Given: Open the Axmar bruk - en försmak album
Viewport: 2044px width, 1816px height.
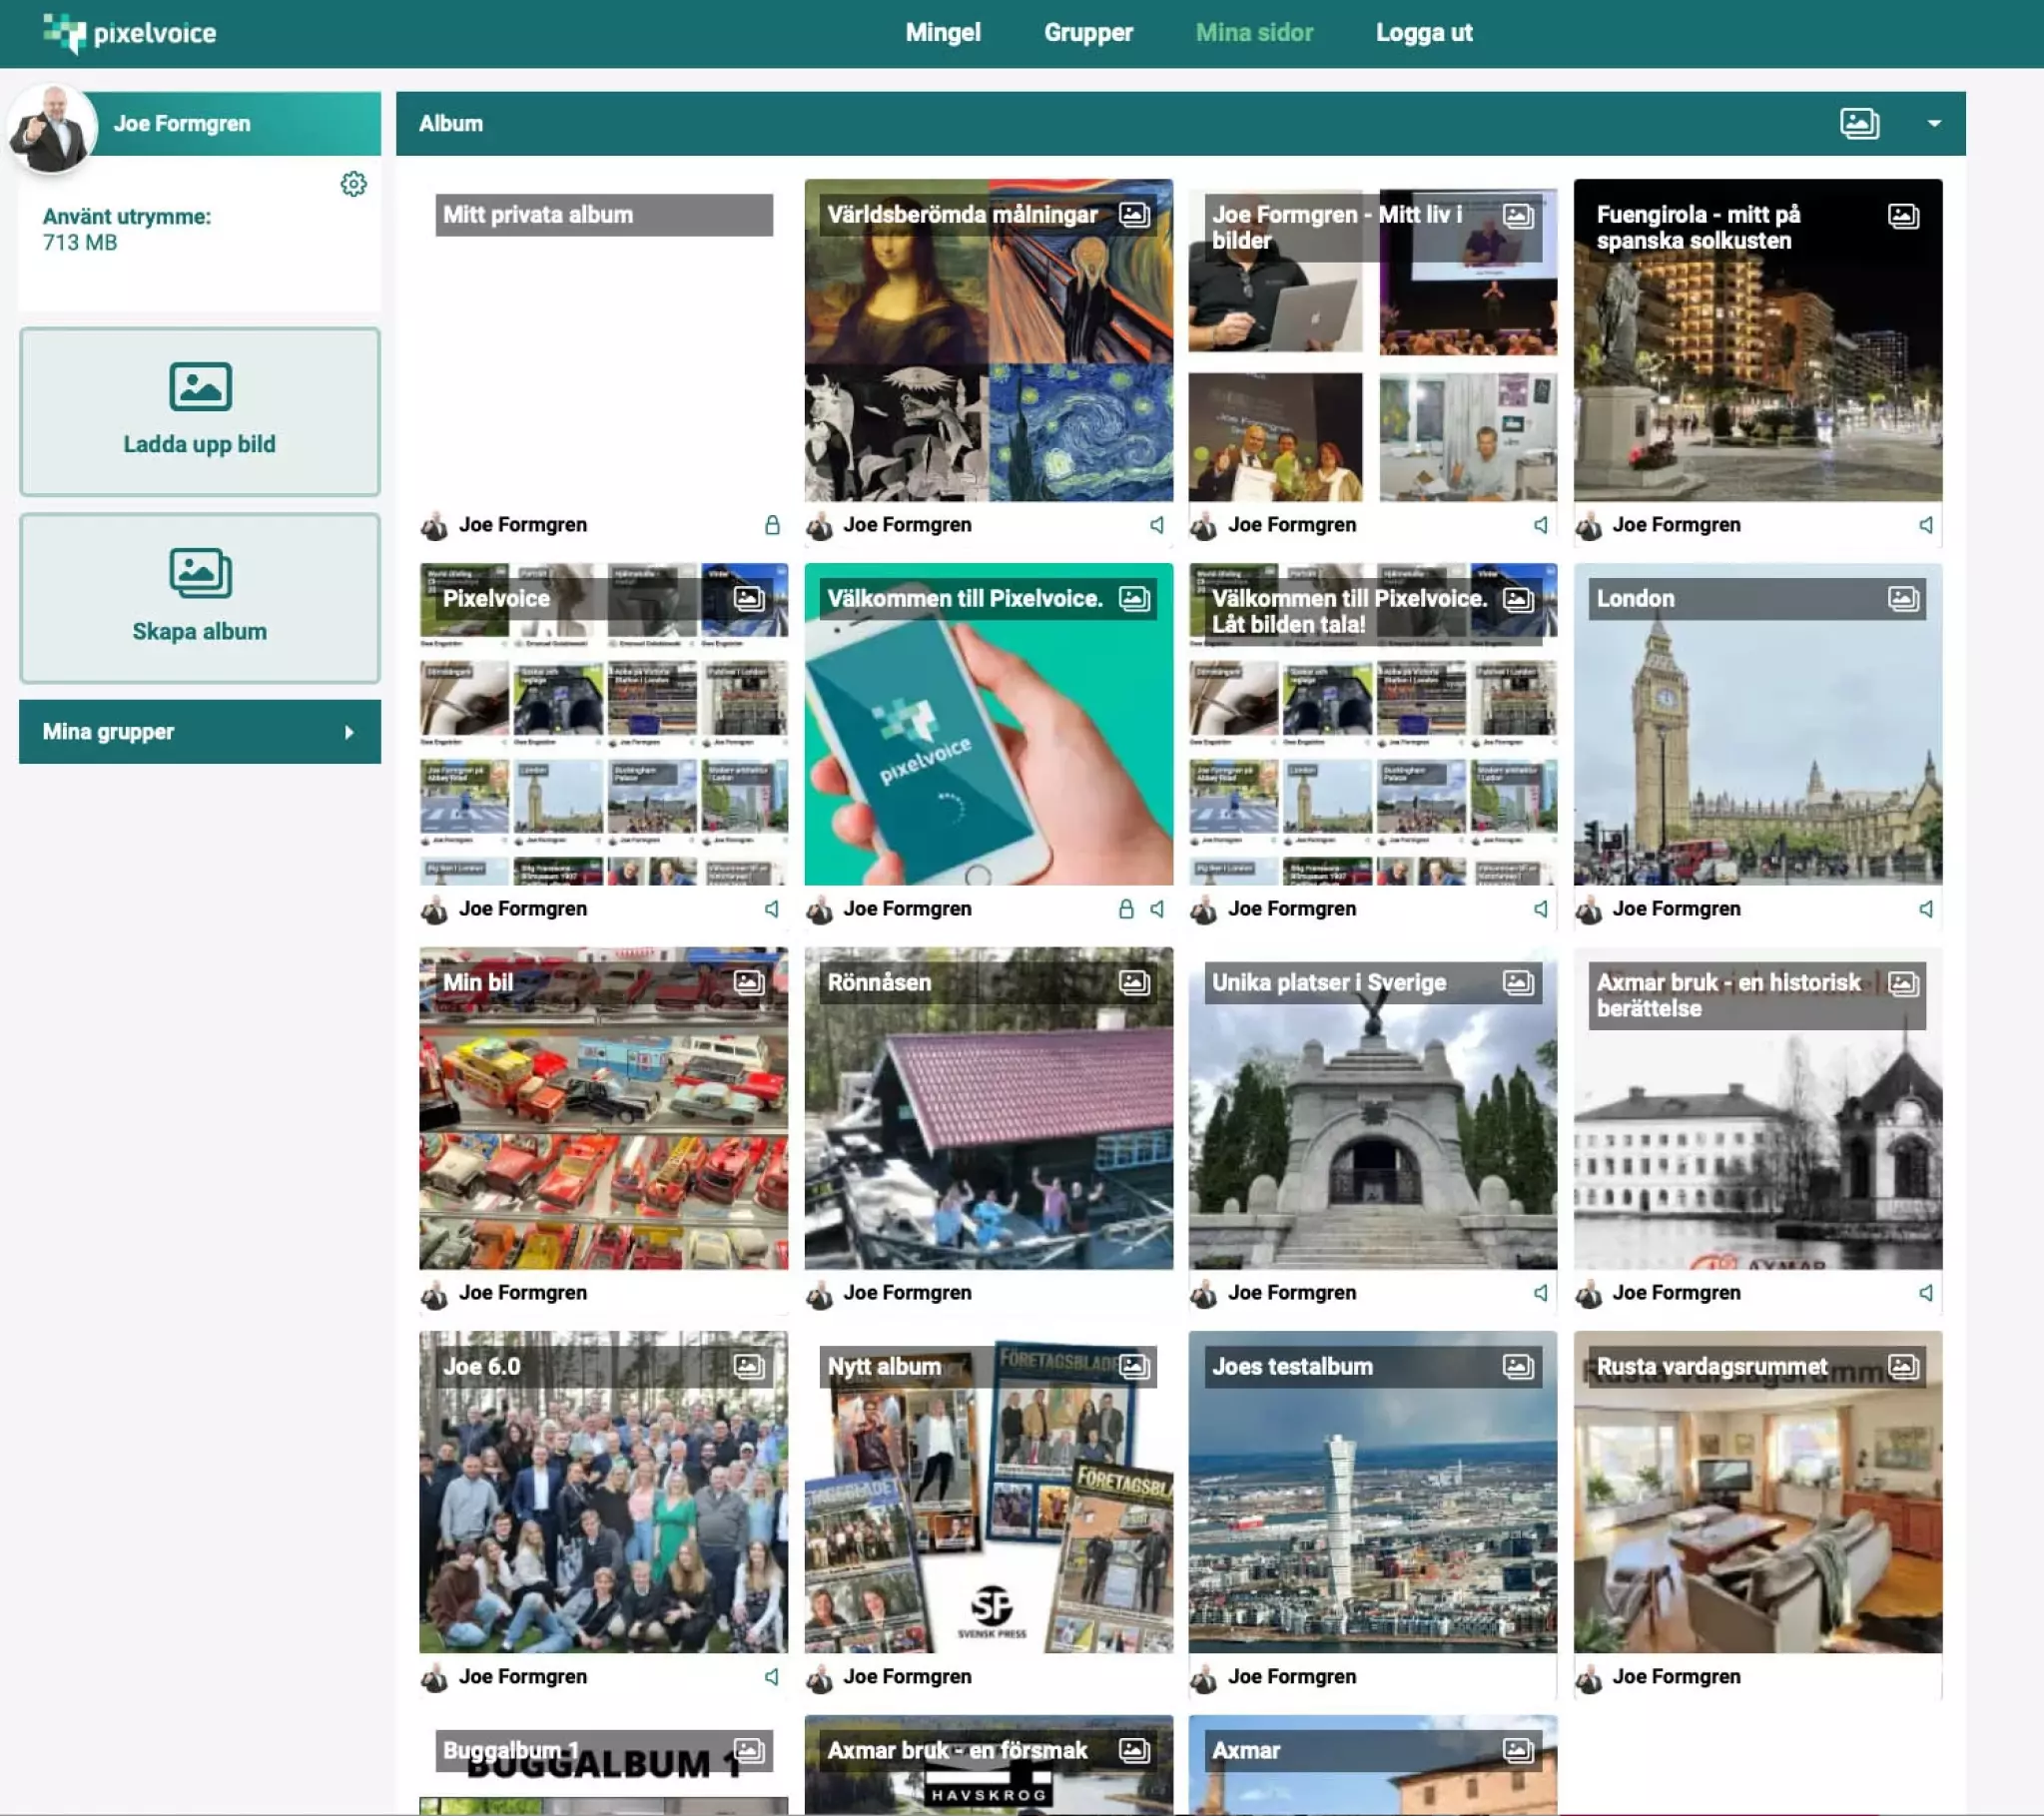Looking at the screenshot, I should 989,1766.
